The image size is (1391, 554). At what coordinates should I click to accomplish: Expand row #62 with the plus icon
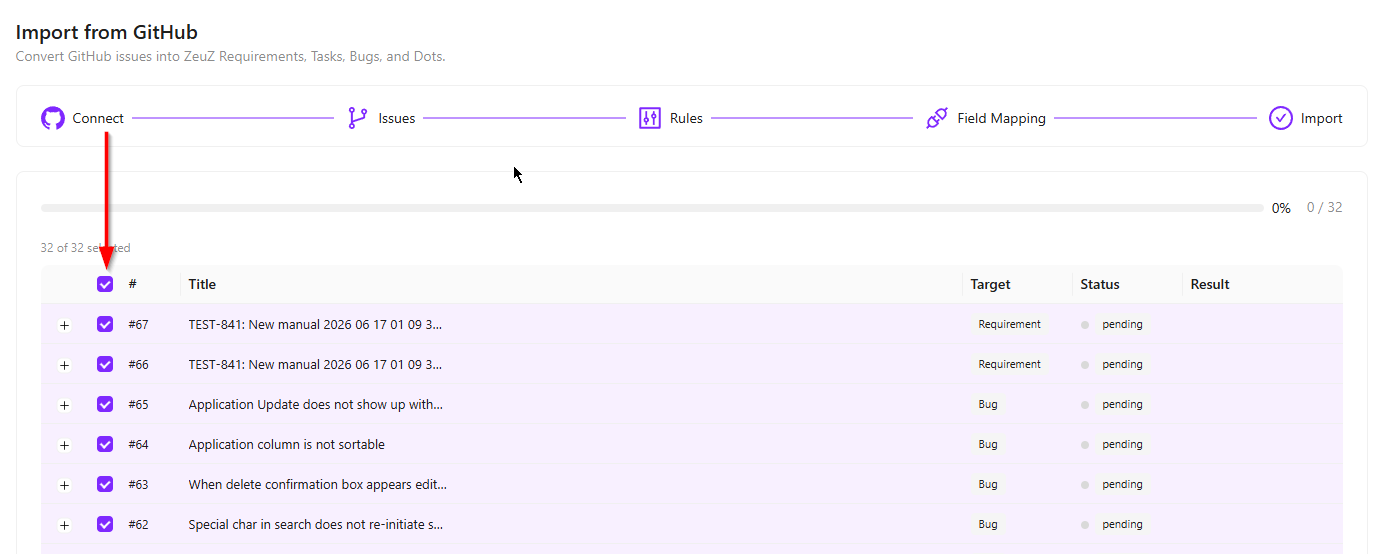click(65, 525)
